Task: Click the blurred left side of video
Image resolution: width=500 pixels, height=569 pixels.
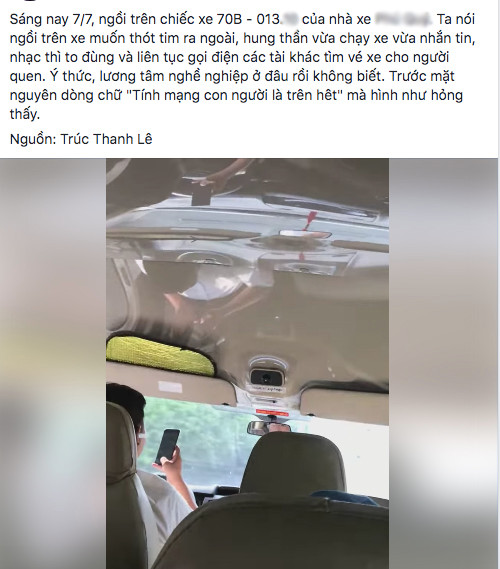Action: (53, 363)
